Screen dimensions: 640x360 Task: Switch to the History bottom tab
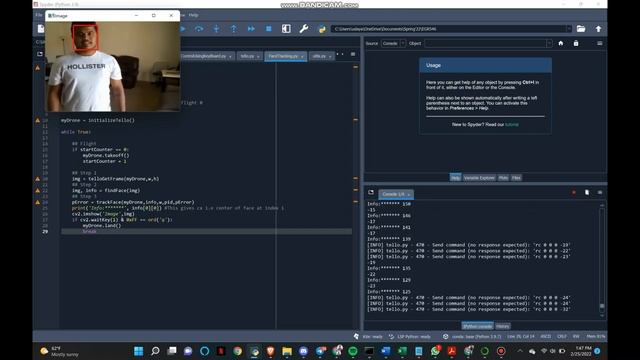(502, 326)
